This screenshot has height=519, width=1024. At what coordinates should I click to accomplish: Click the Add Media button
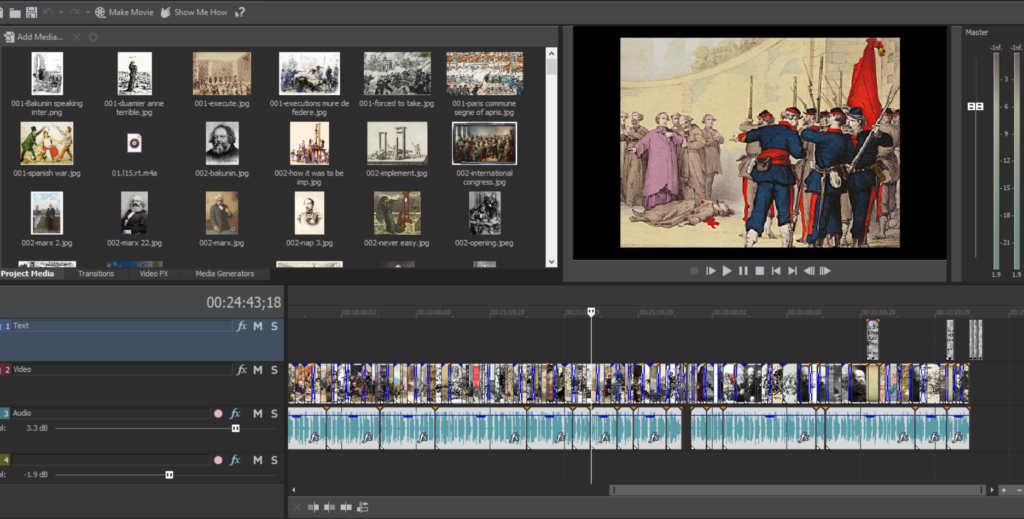[x=33, y=37]
